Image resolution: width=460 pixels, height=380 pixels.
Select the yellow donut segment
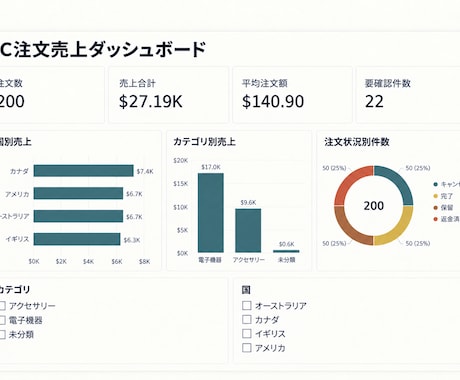click(x=397, y=229)
